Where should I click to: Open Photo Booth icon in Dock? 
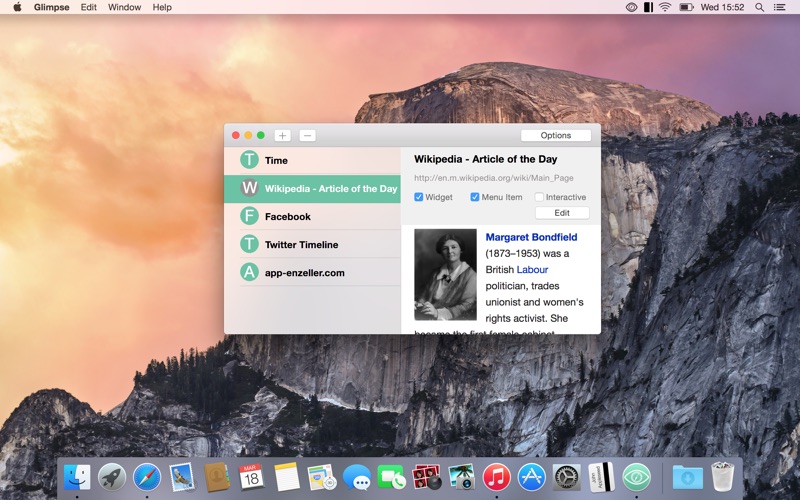point(427,478)
